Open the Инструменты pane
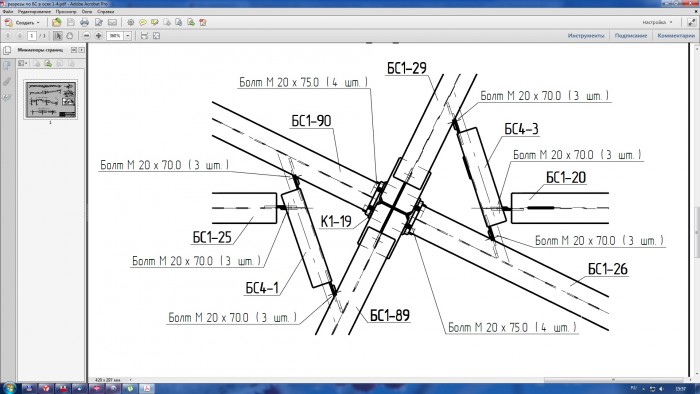The width and height of the screenshot is (700, 394). pyautogui.click(x=586, y=36)
